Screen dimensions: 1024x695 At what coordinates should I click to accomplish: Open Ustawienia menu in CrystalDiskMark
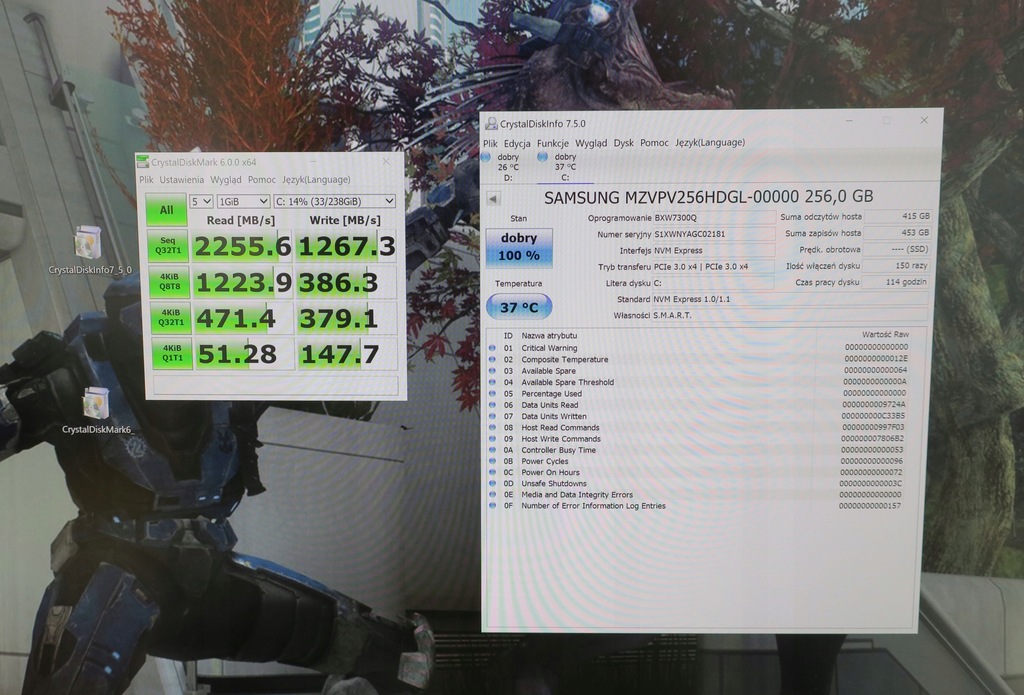[182, 180]
